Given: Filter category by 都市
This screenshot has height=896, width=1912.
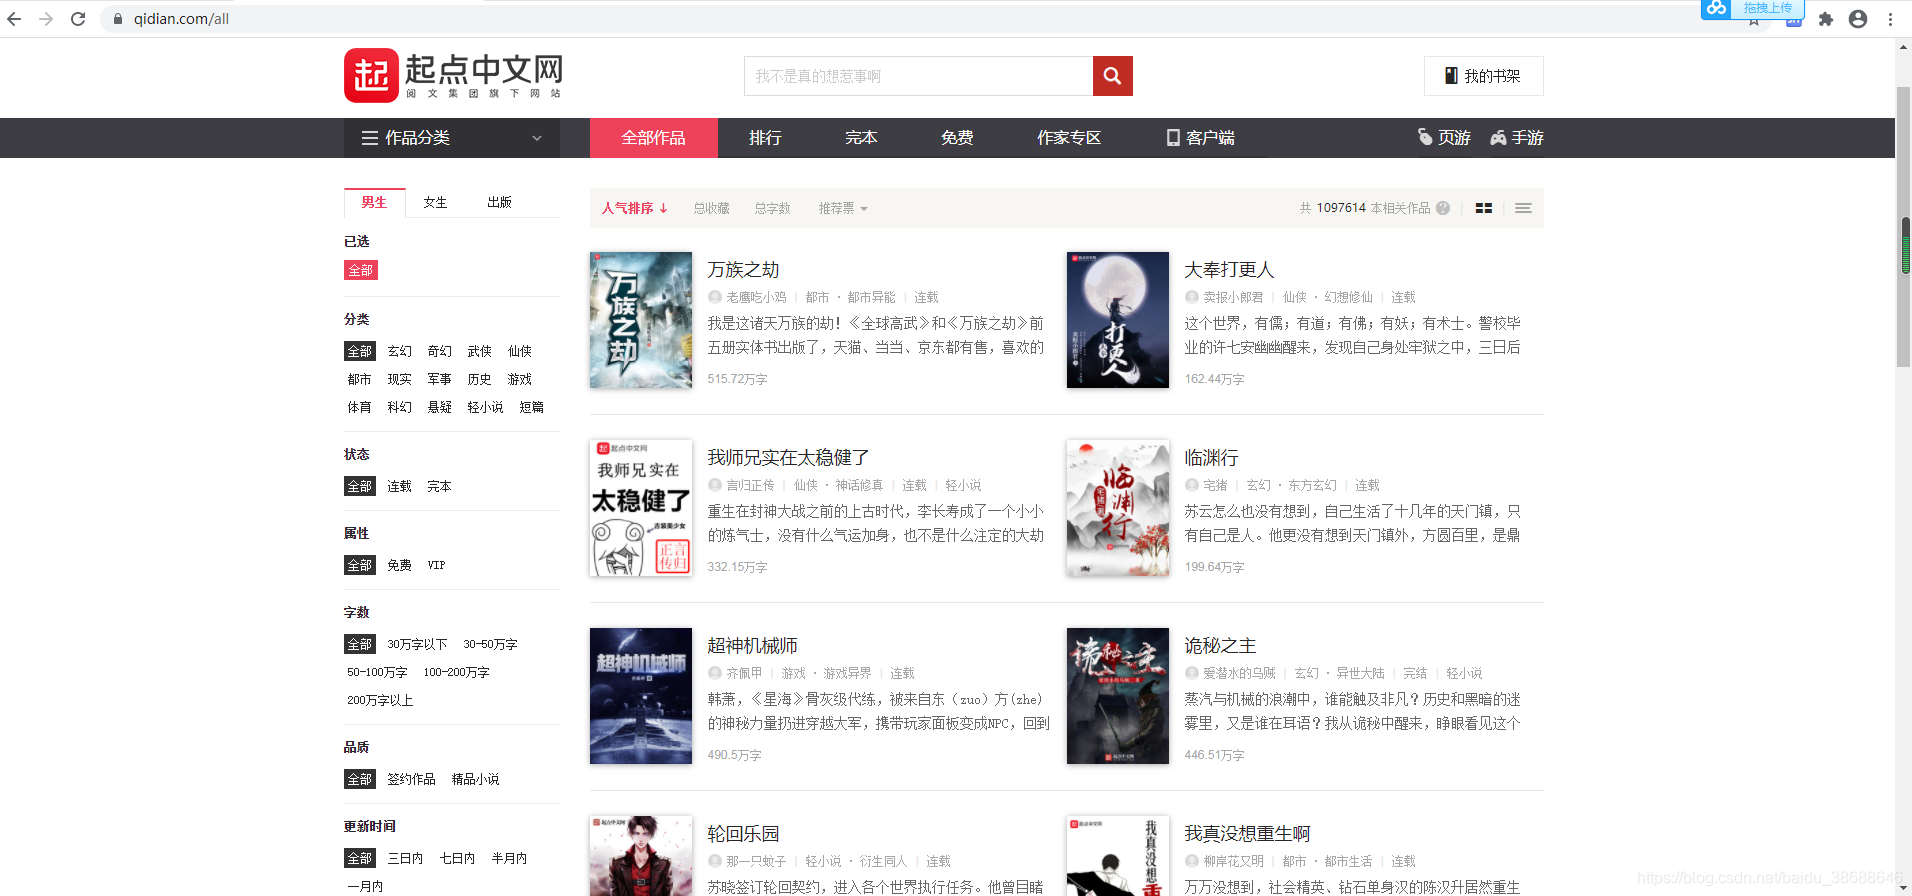Looking at the screenshot, I should click(x=359, y=379).
